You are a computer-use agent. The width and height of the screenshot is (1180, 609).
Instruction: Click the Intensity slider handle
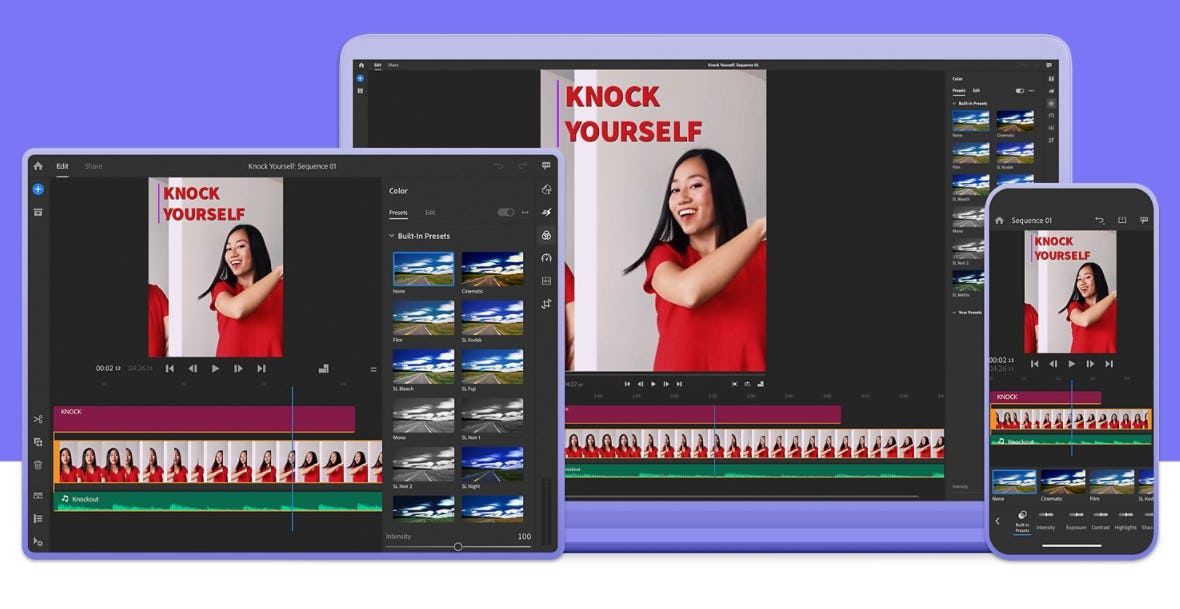(458, 547)
